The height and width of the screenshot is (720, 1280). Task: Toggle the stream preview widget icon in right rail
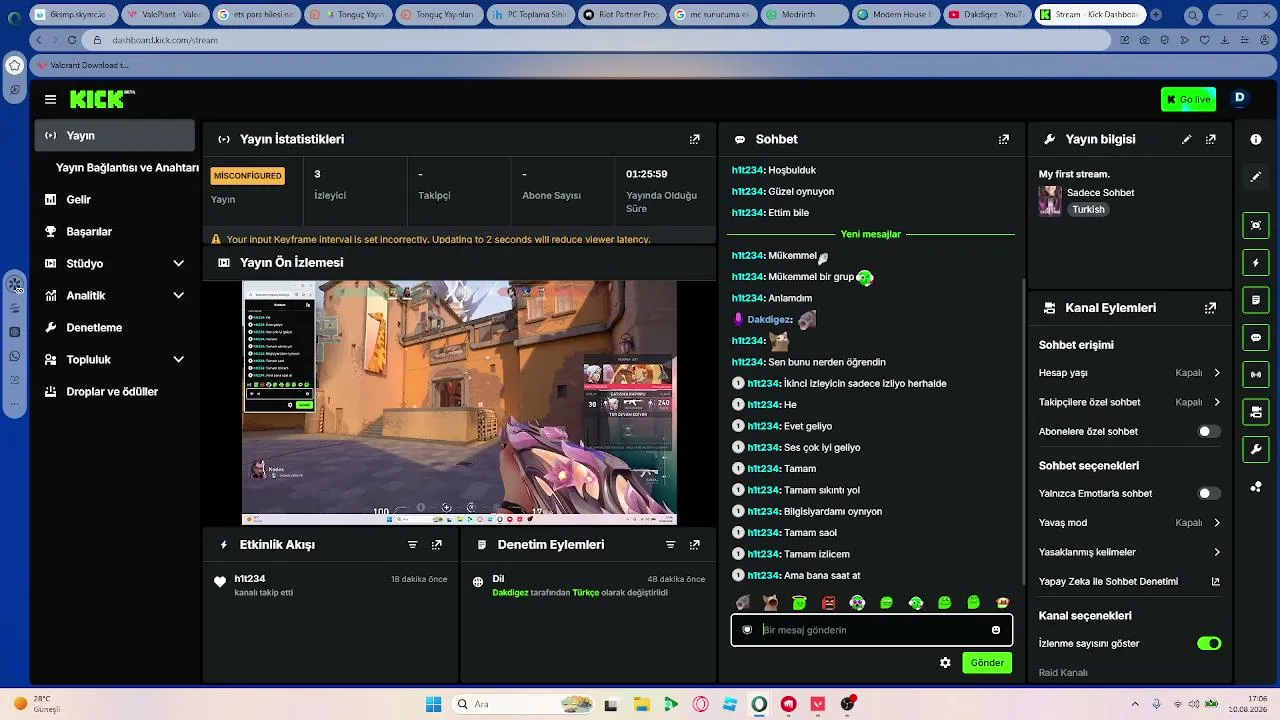click(1256, 226)
